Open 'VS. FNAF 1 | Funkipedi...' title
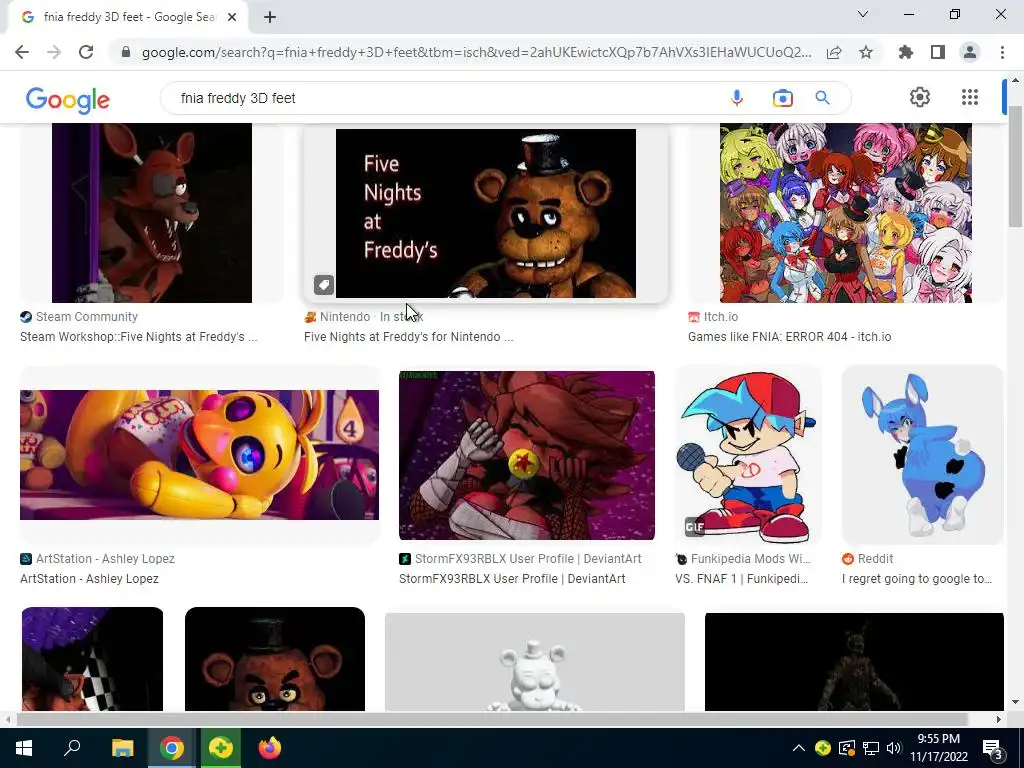 click(741, 579)
